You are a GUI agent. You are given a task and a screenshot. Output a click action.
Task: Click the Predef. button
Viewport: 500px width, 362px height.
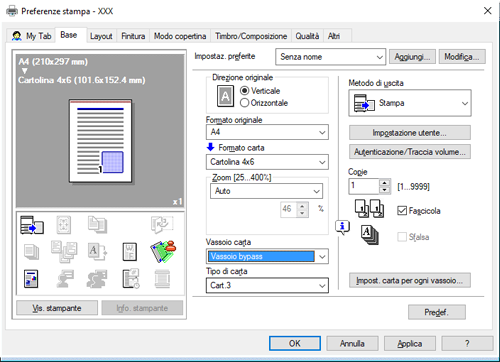[437, 312]
